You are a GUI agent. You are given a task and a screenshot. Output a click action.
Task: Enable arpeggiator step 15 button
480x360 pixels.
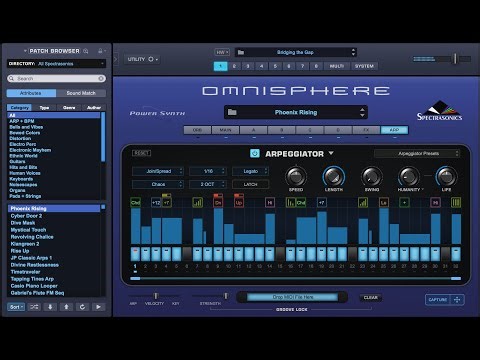click(280, 254)
